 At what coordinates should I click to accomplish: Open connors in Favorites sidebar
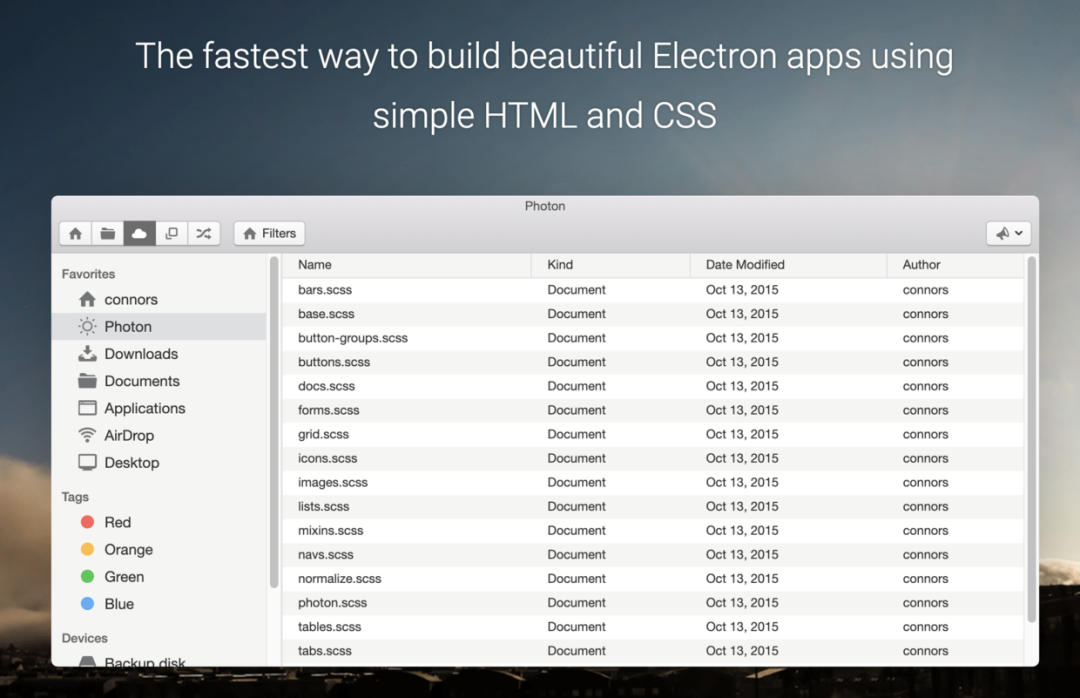[159, 300]
